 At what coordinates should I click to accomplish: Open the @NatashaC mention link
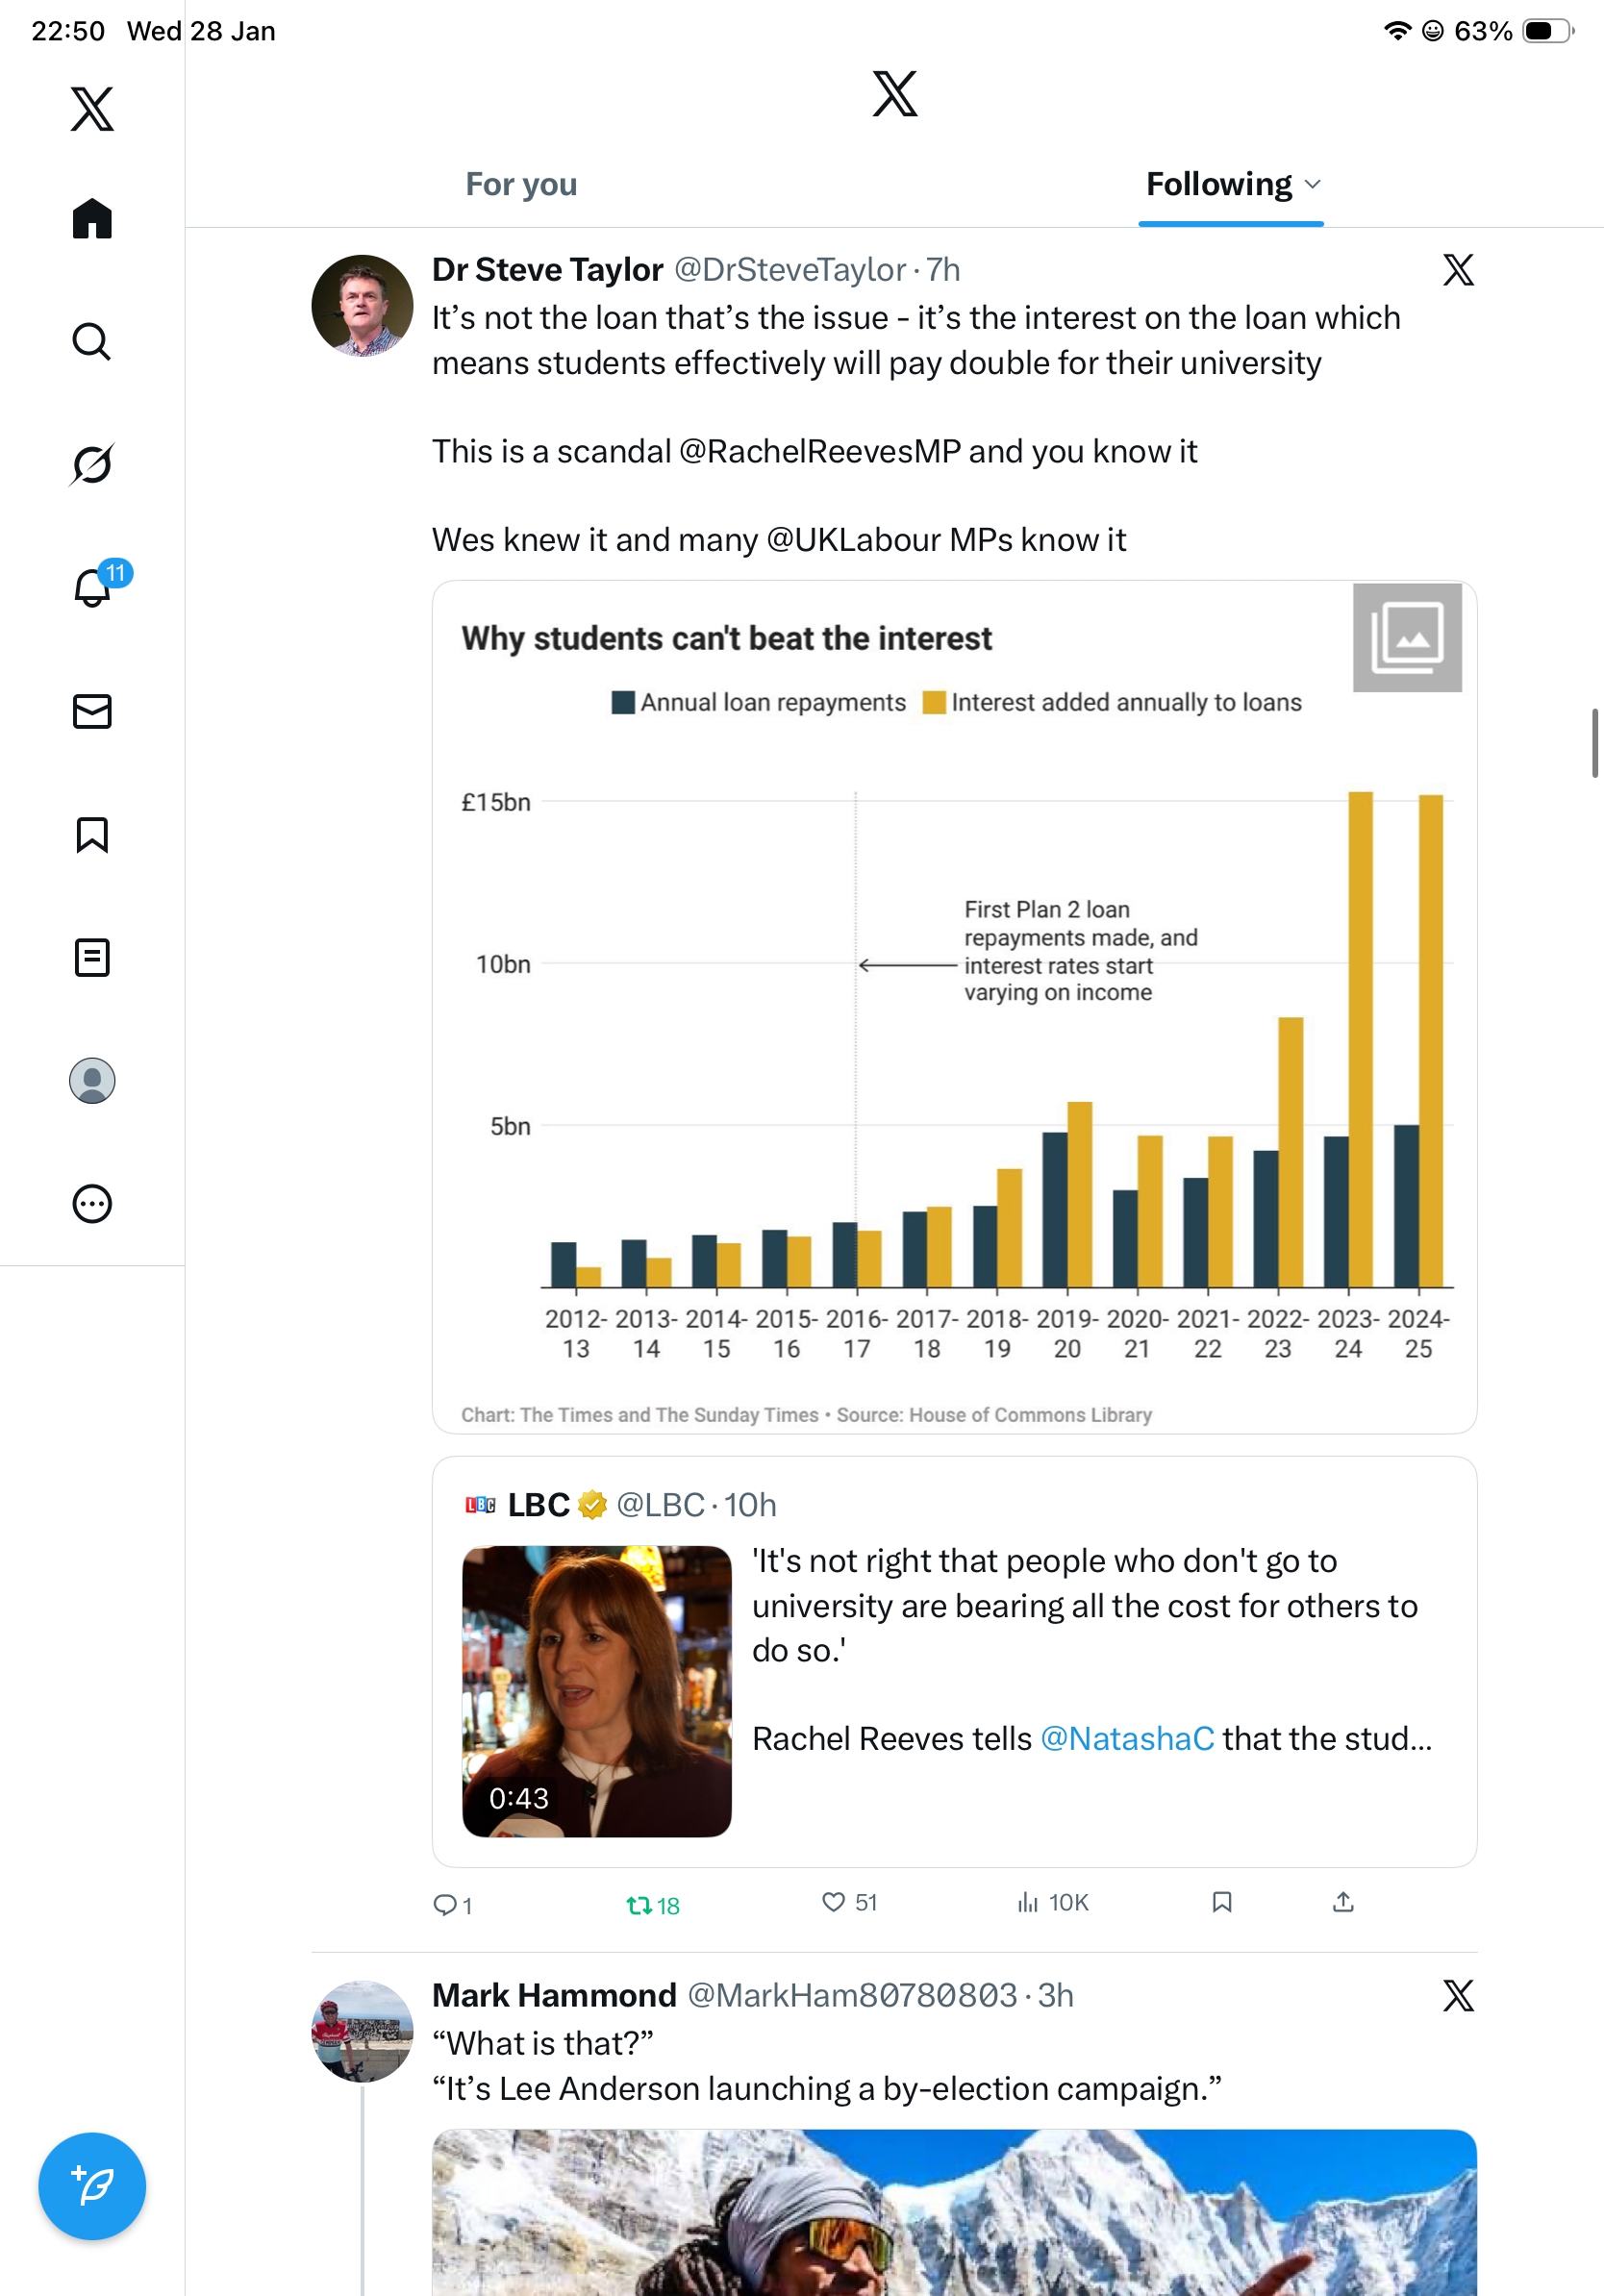point(1127,1739)
